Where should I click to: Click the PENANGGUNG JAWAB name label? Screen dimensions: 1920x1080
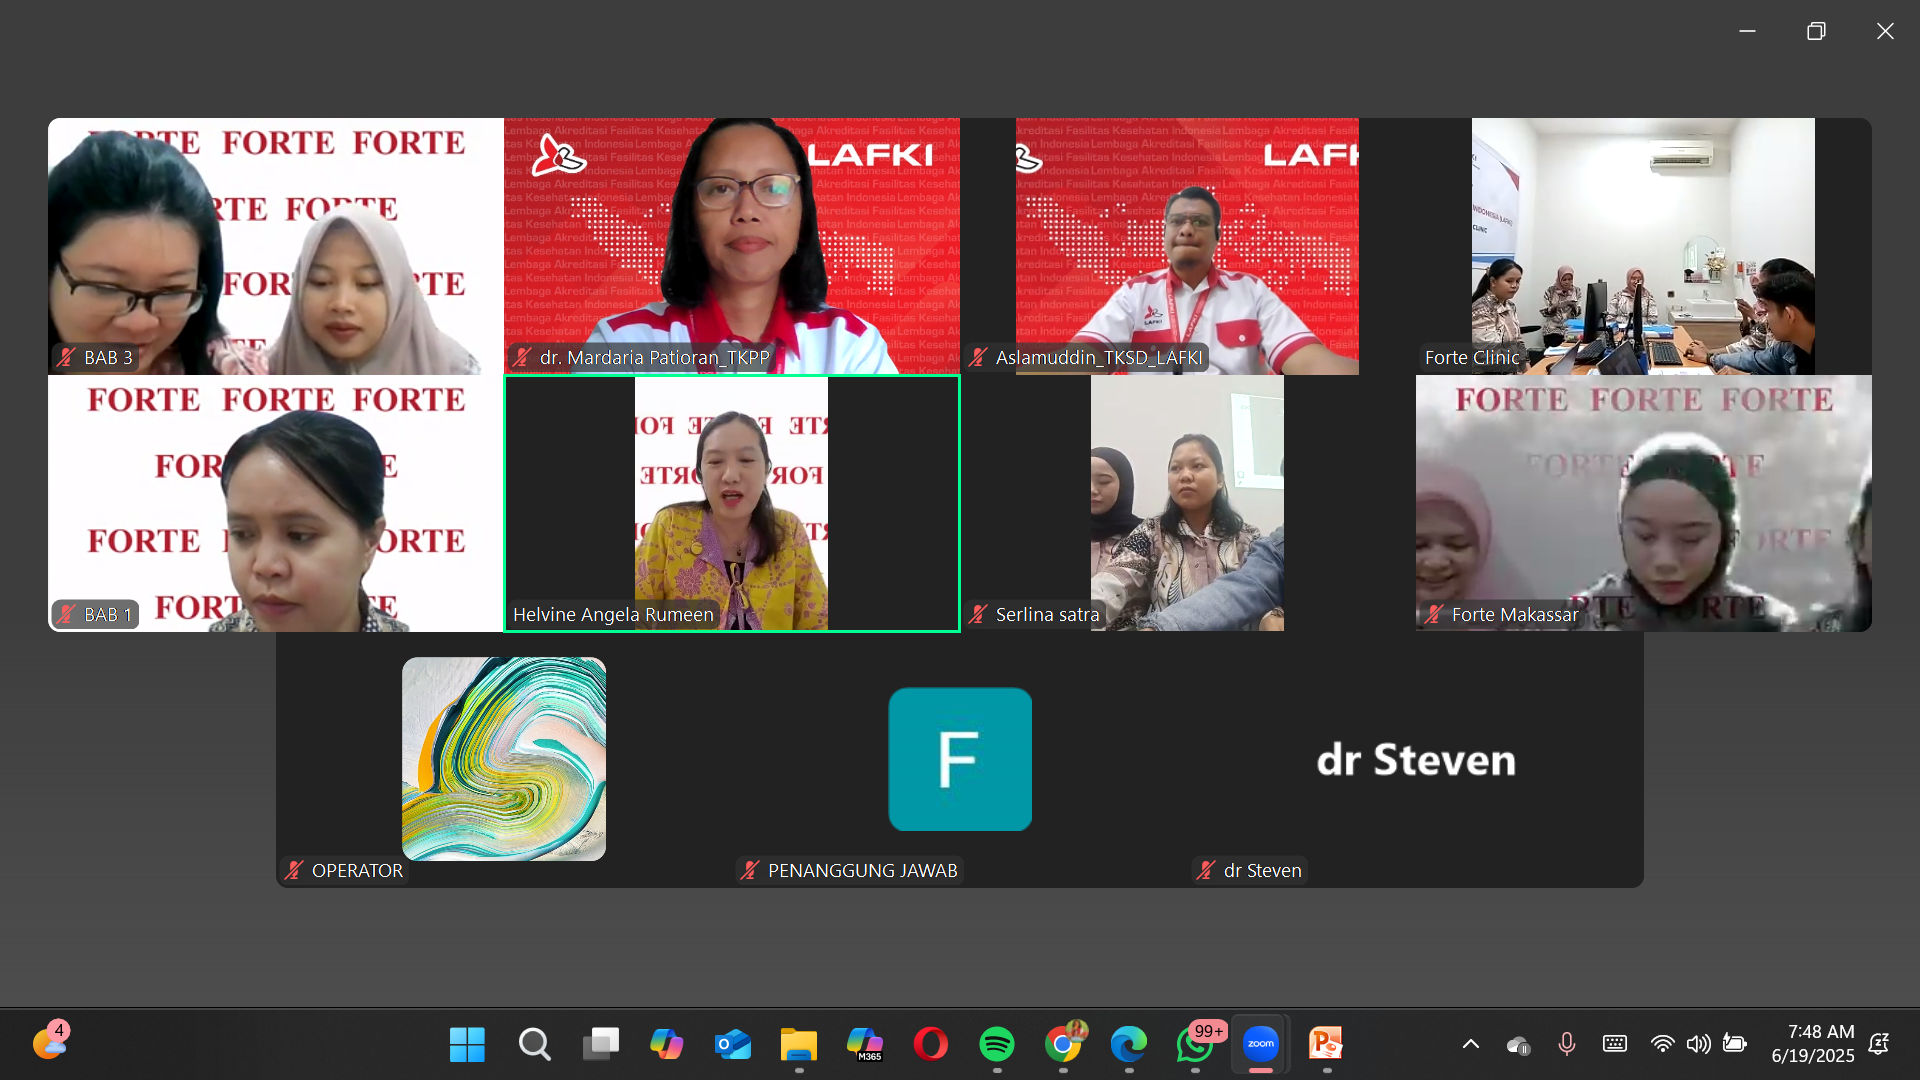(862, 871)
